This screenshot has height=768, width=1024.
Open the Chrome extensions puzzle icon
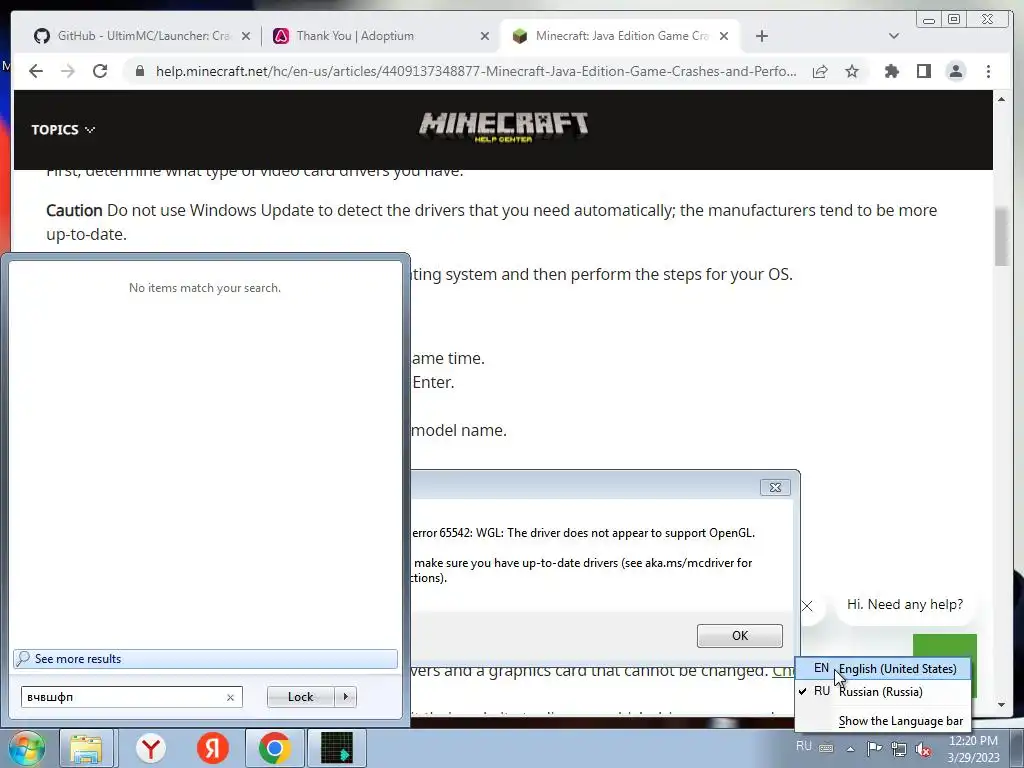[x=891, y=71]
